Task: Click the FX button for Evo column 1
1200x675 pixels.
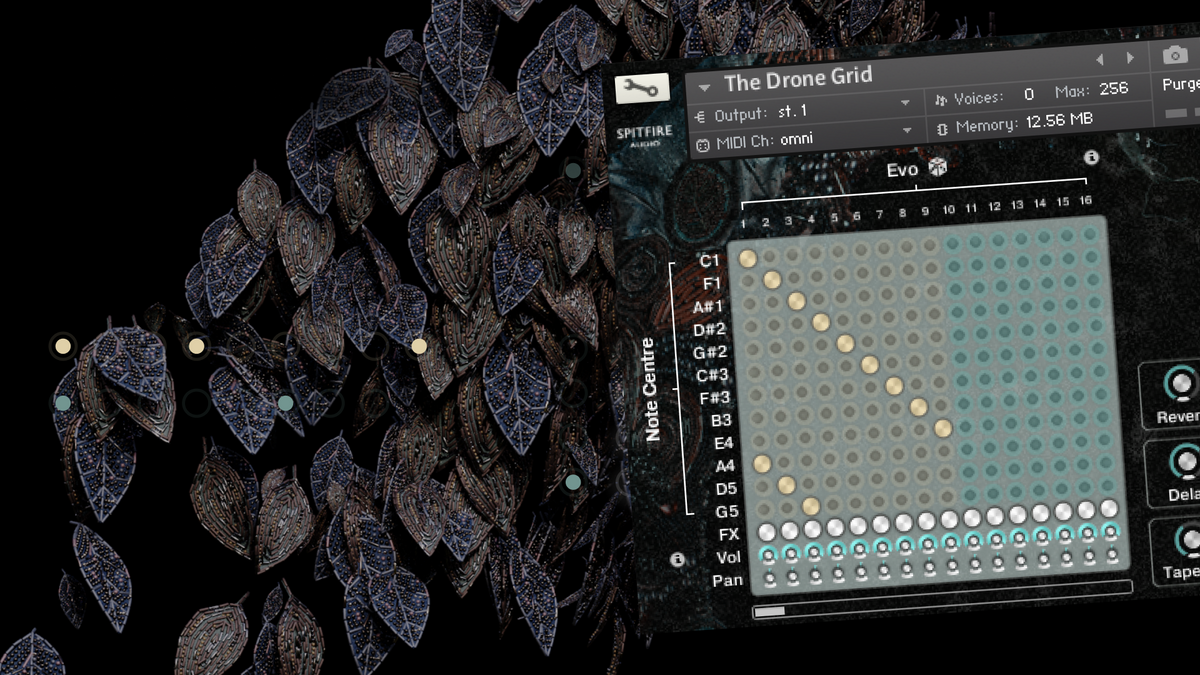Action: click(766, 531)
